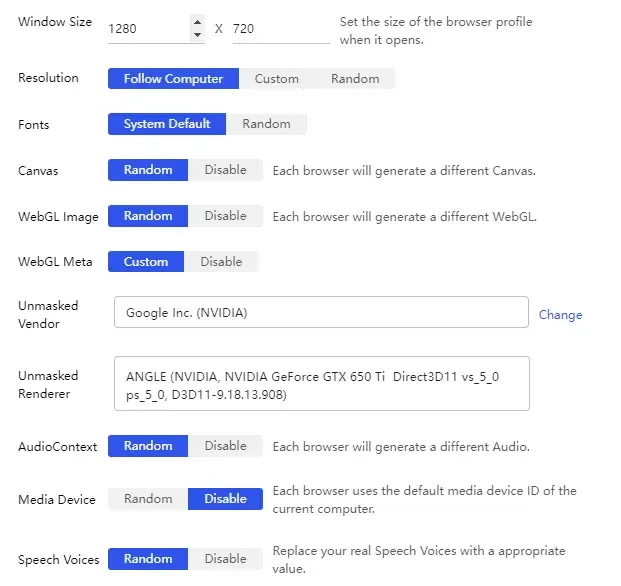Disable WebGL Meta option
This screenshot has width=621, height=586.
(x=221, y=262)
